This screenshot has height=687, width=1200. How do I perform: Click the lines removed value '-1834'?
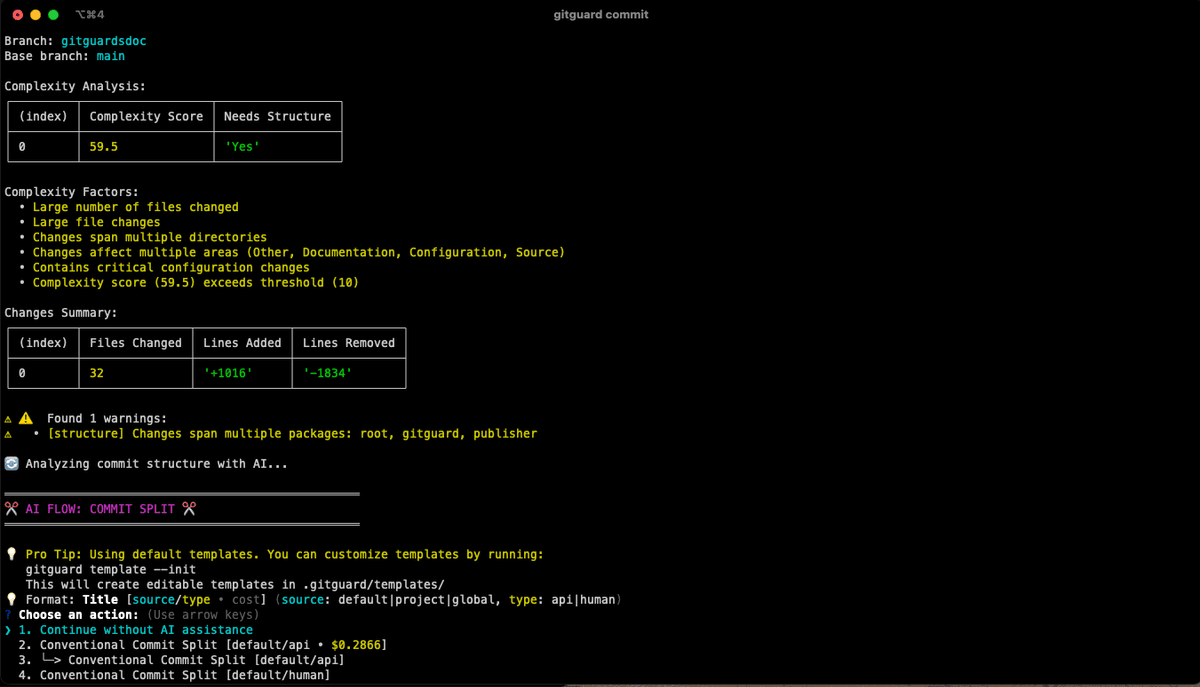tap(328, 373)
